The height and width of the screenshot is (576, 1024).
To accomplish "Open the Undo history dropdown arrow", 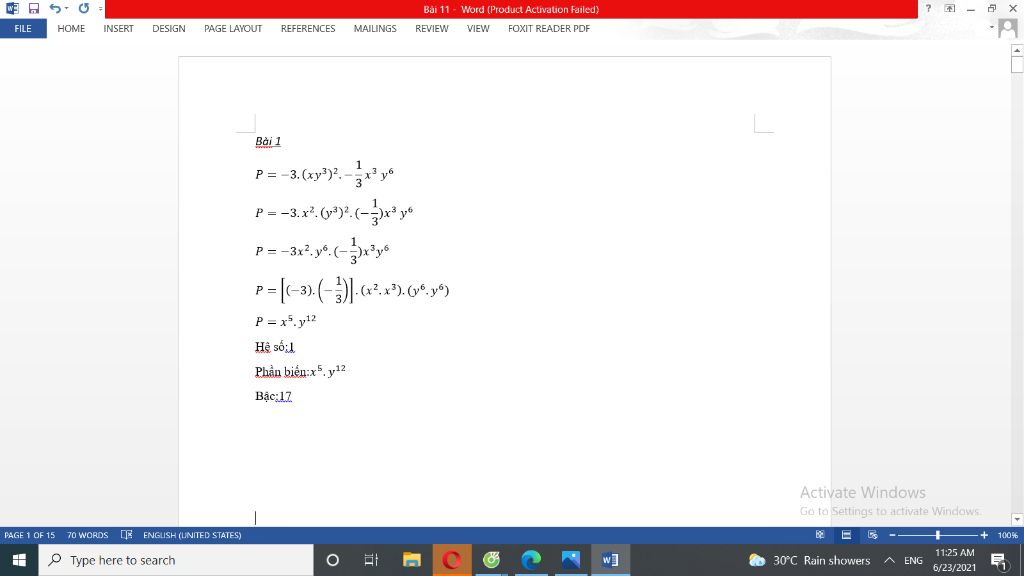I will coord(67,8).
